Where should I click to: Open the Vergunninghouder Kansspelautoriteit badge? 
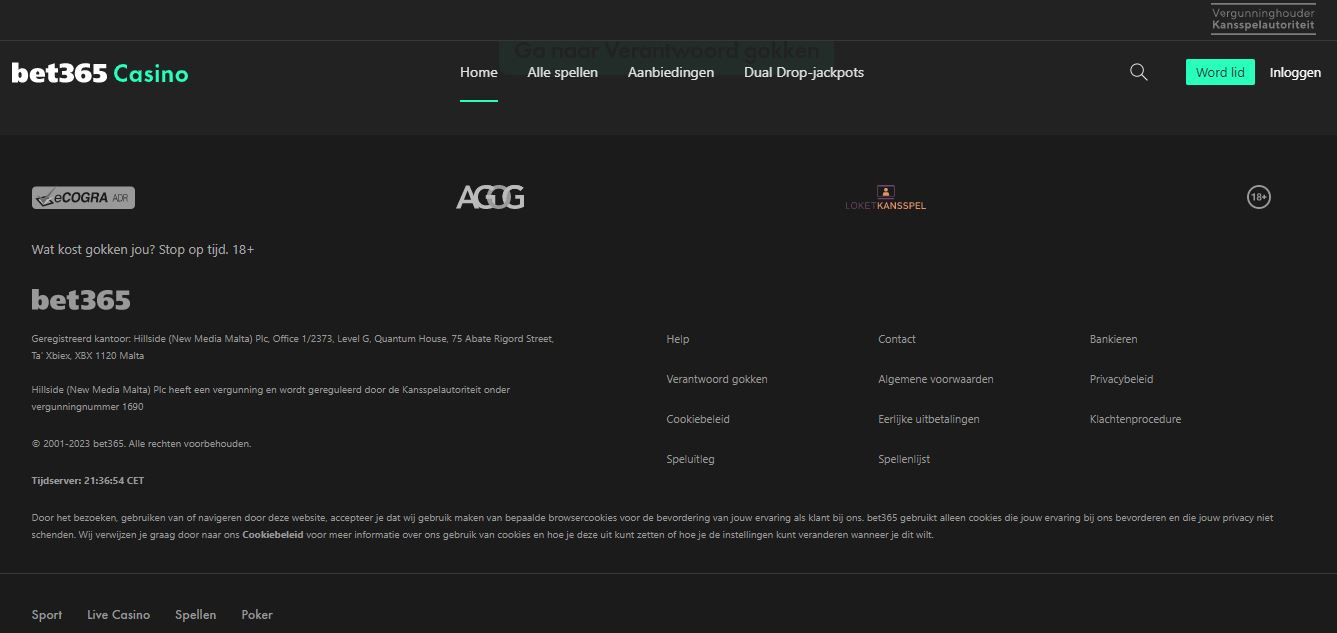click(1263, 19)
